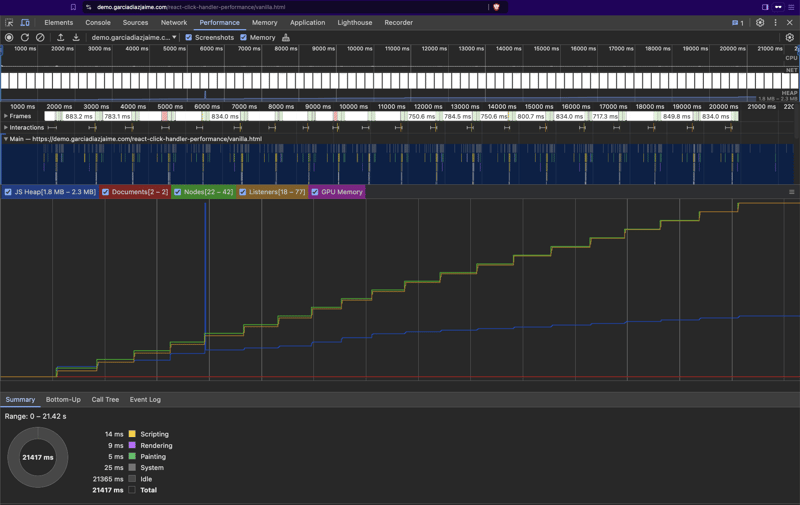
Task: Select the 717.3 ms frame
Action: (605, 116)
